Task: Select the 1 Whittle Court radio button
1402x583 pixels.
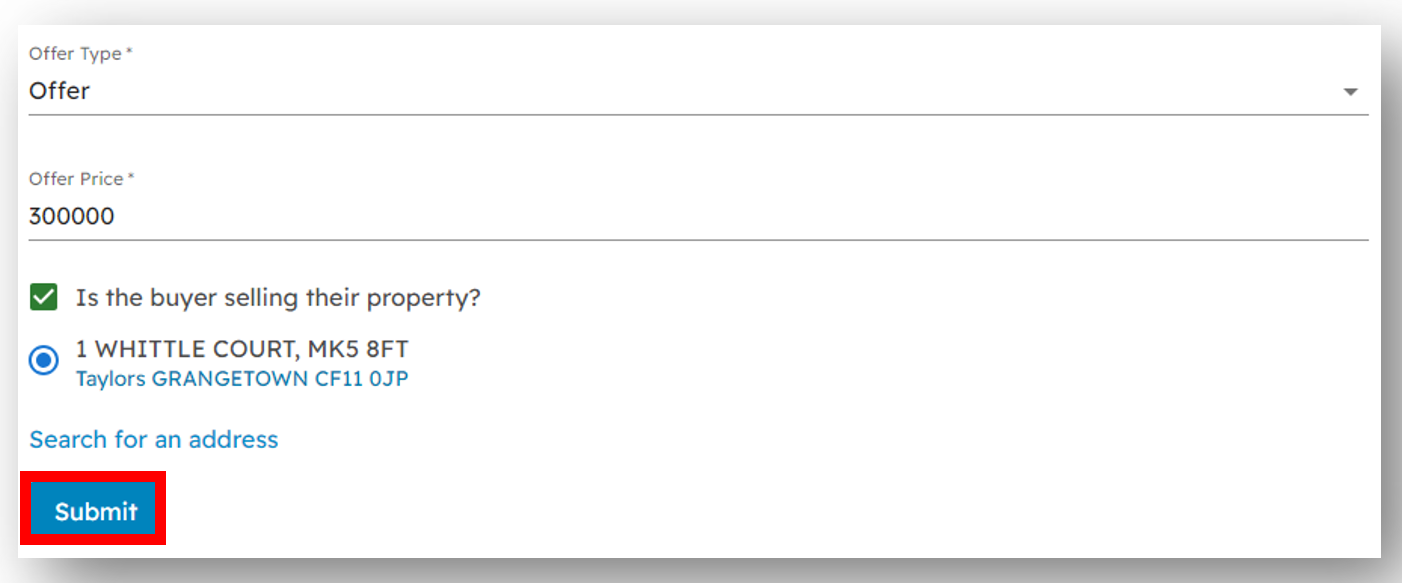Action: [x=44, y=361]
